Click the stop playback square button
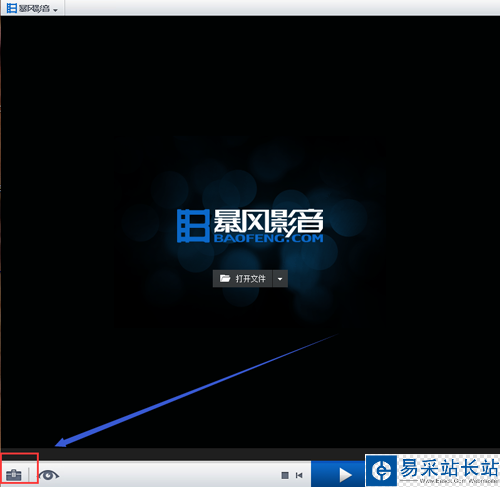The image size is (500, 487). click(285, 475)
